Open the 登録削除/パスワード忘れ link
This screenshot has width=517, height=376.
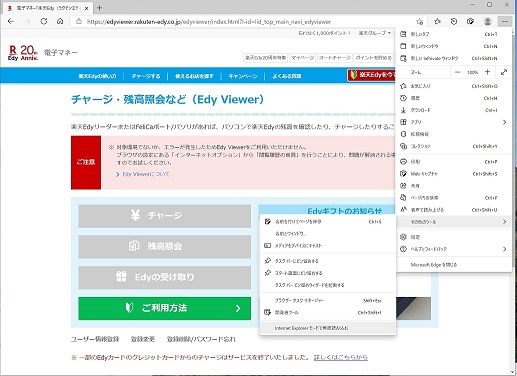click(201, 339)
